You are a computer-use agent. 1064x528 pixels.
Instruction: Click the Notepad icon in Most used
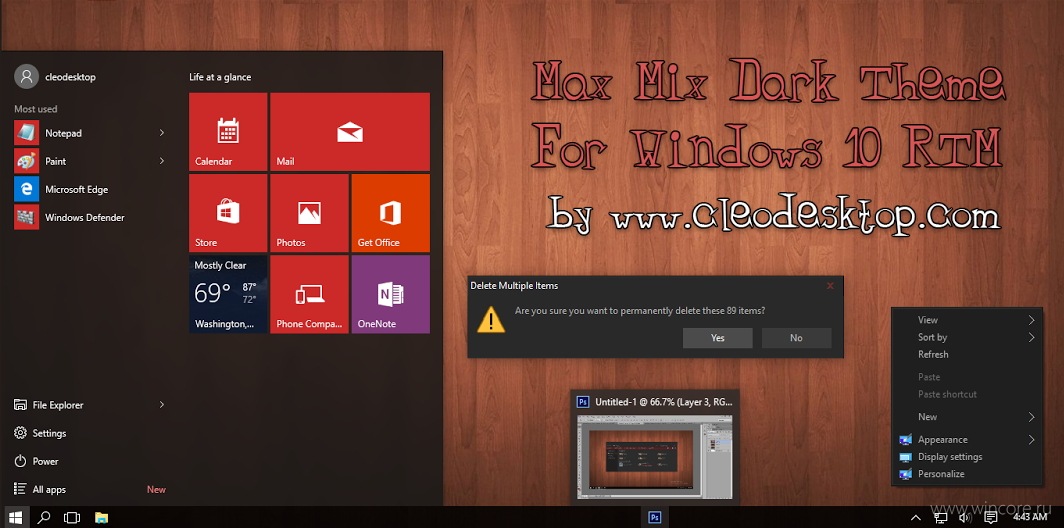click(x=26, y=133)
